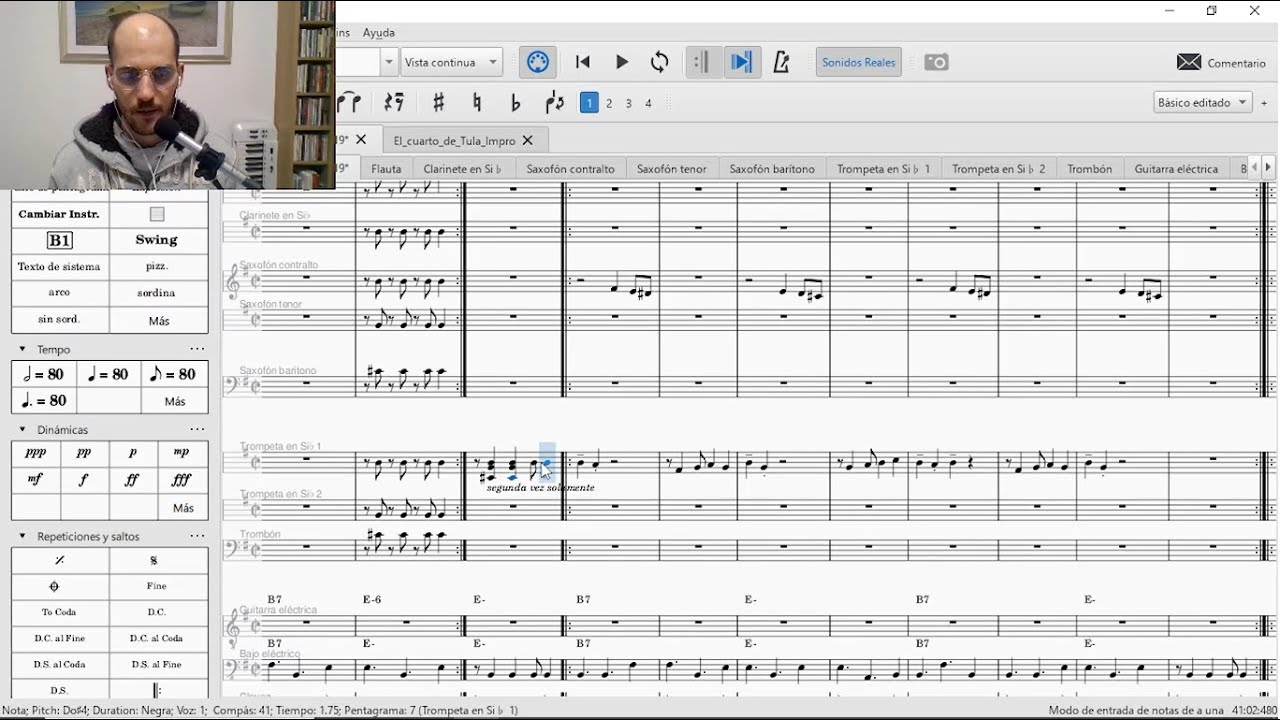Open the Comentario envelope link

[1221, 62]
